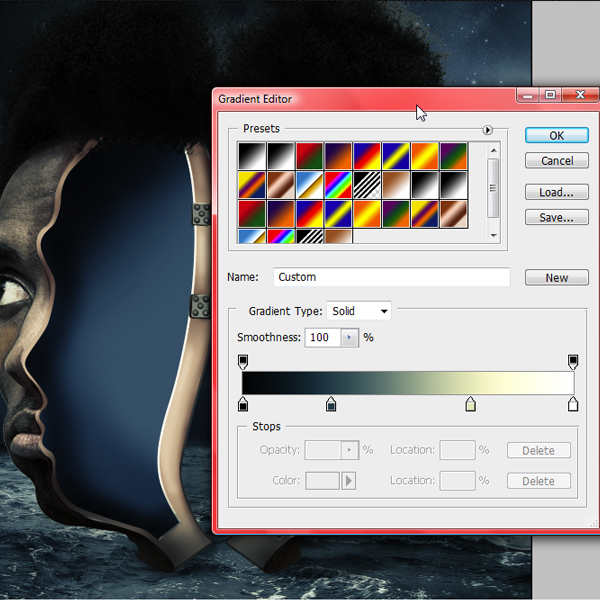
Task: Create a preset with the New button
Action: point(556,277)
